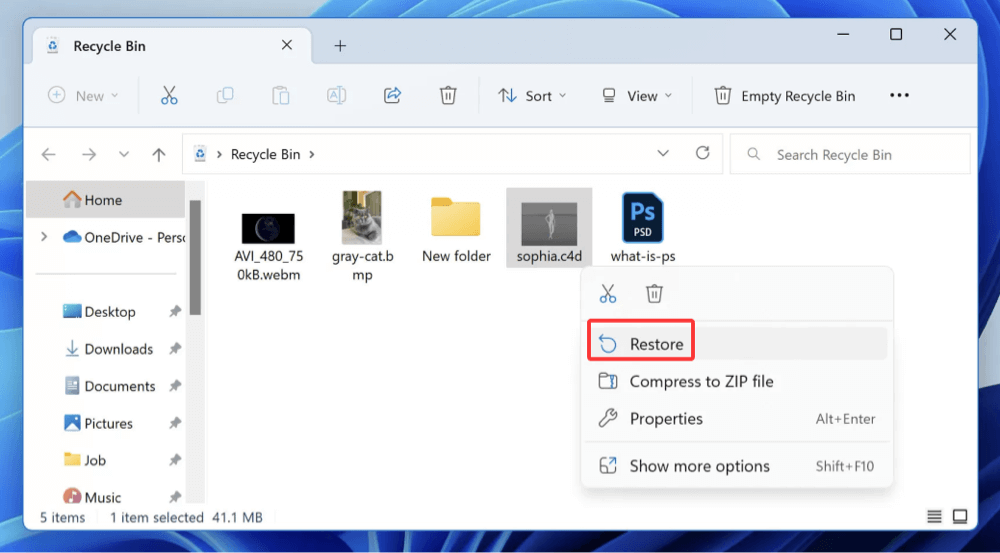Open Properties from context menu
The width and height of the screenshot is (1000, 553).
[x=737, y=419]
